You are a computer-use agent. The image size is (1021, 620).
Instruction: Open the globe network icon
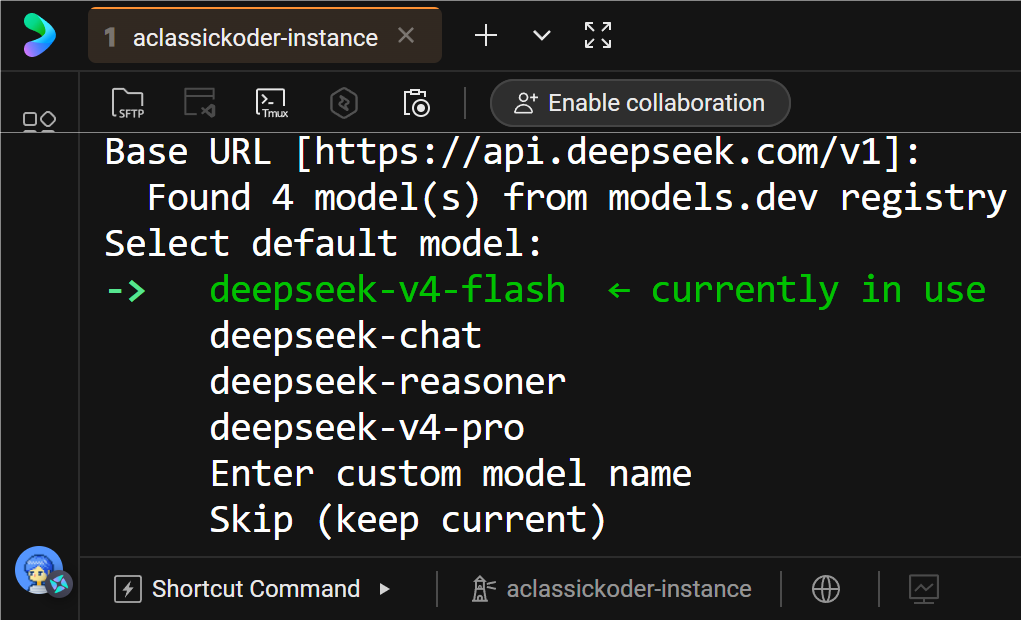click(826, 589)
